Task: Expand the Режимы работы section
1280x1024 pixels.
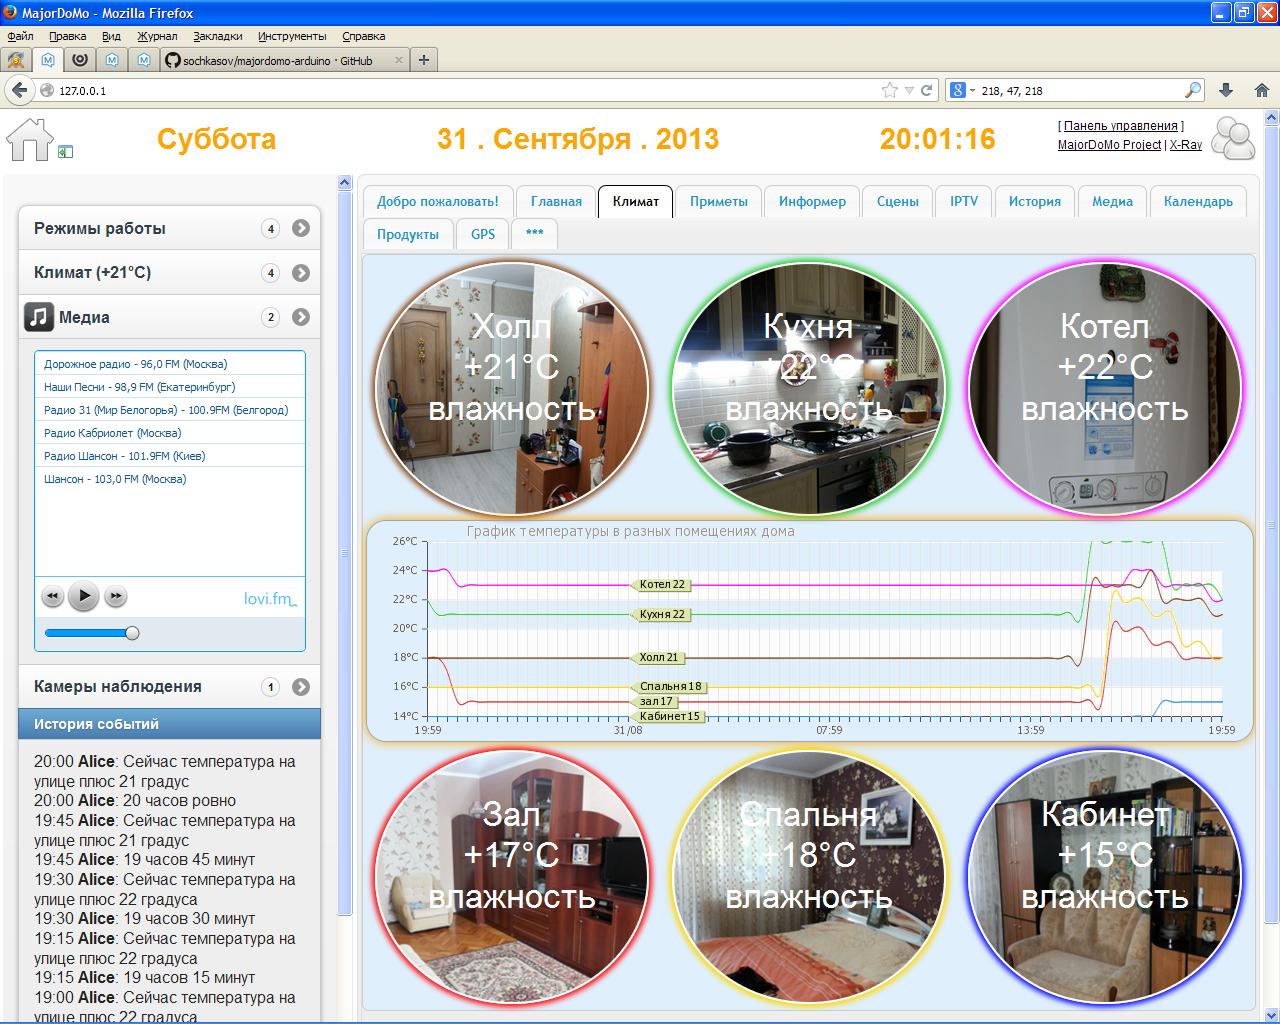Action: click(301, 228)
